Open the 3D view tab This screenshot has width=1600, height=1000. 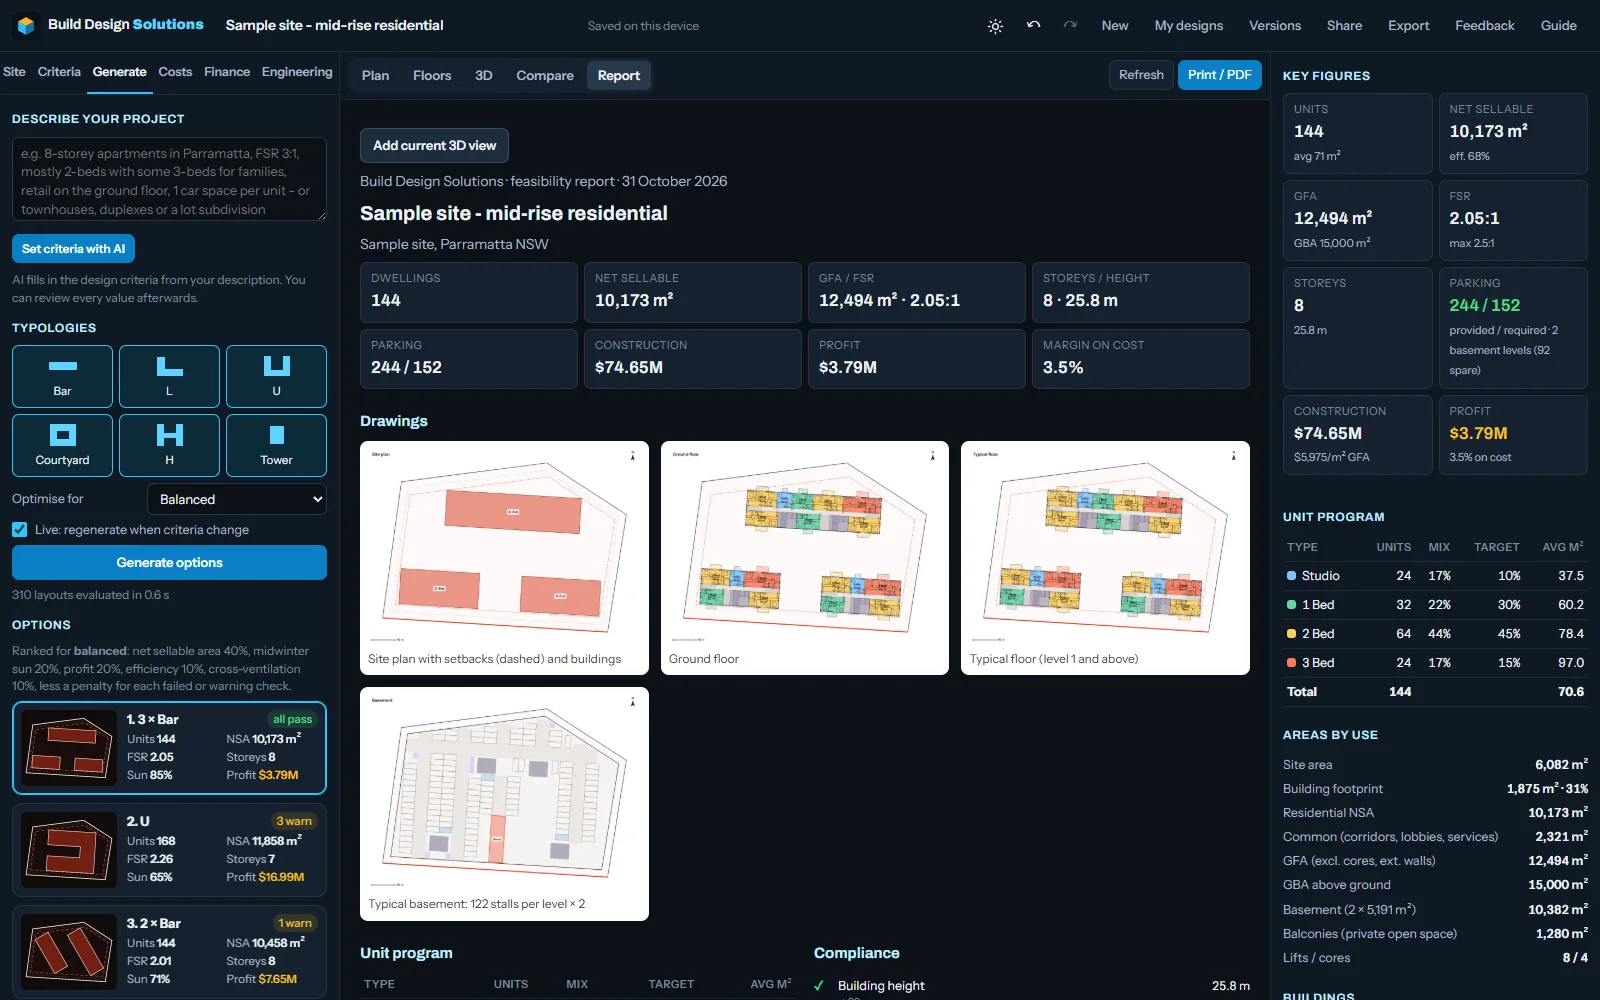(484, 75)
